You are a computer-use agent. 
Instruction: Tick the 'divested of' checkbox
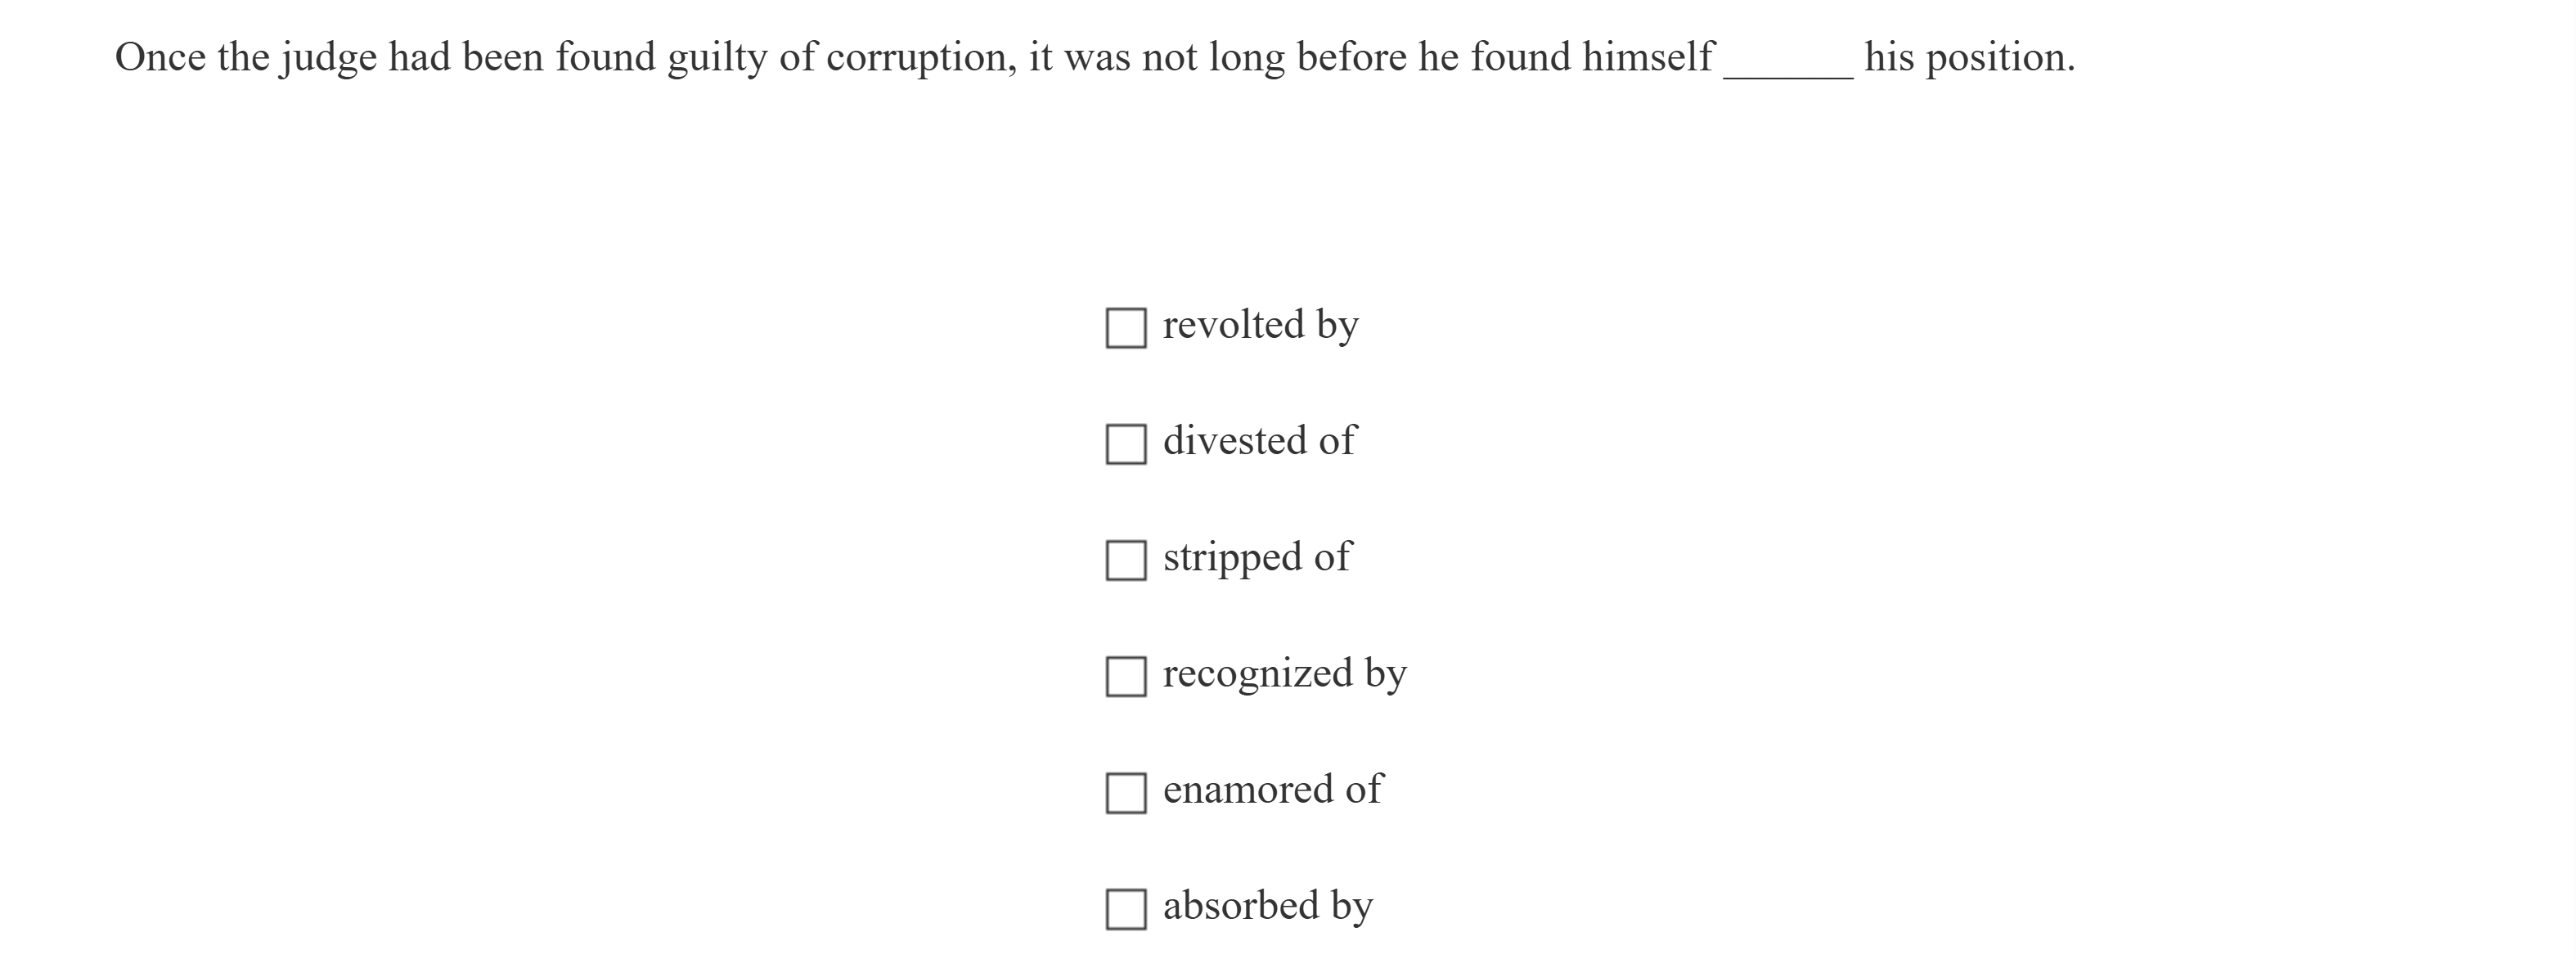click(x=1125, y=444)
